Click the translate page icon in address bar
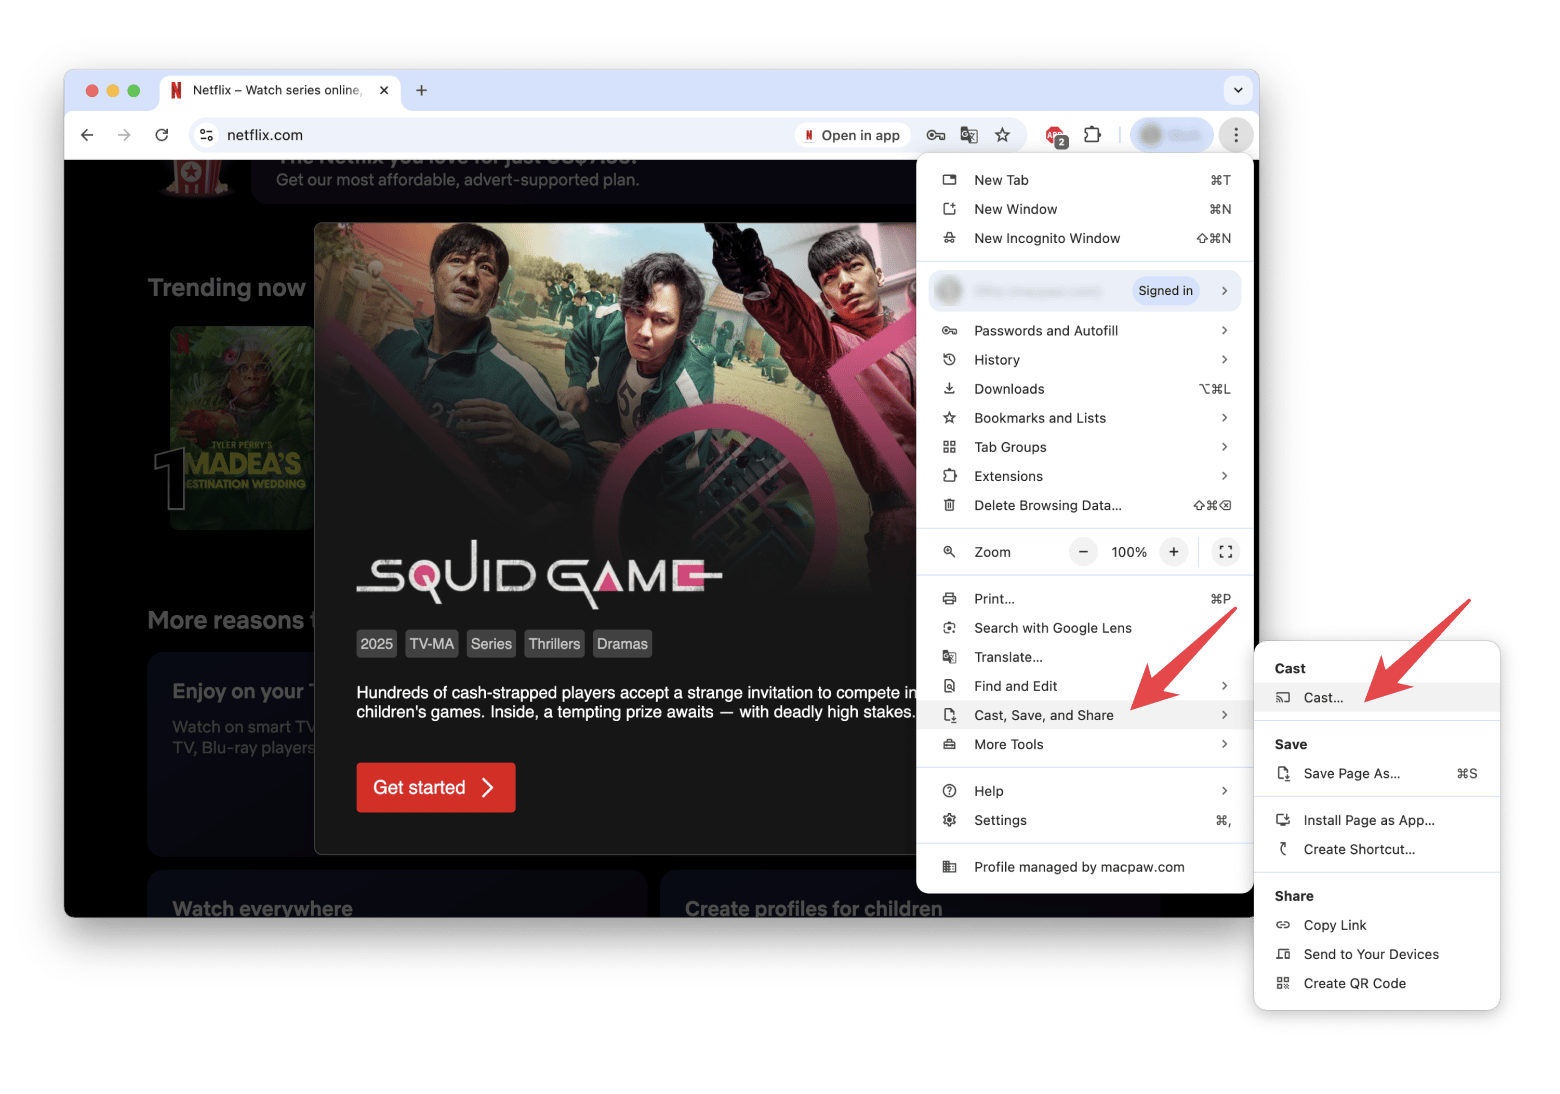Screen dimensions: 1560x1094 [969, 135]
